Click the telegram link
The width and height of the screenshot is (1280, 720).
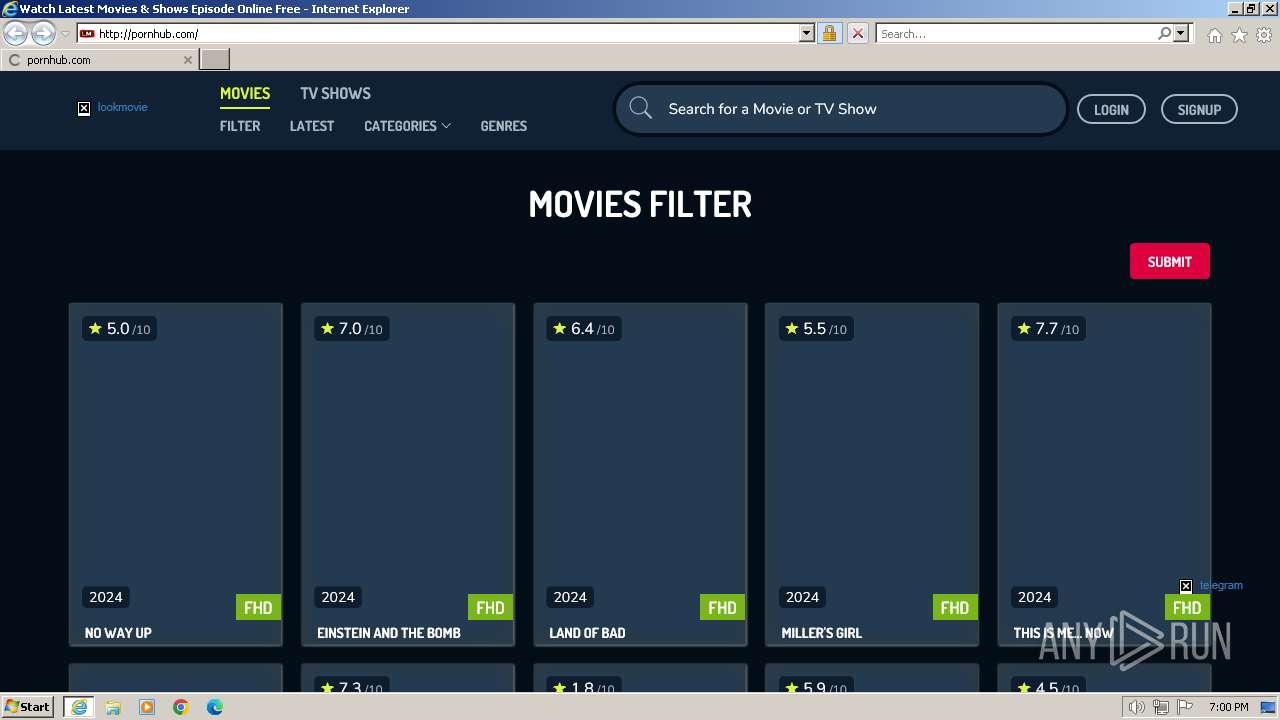[1211, 586]
